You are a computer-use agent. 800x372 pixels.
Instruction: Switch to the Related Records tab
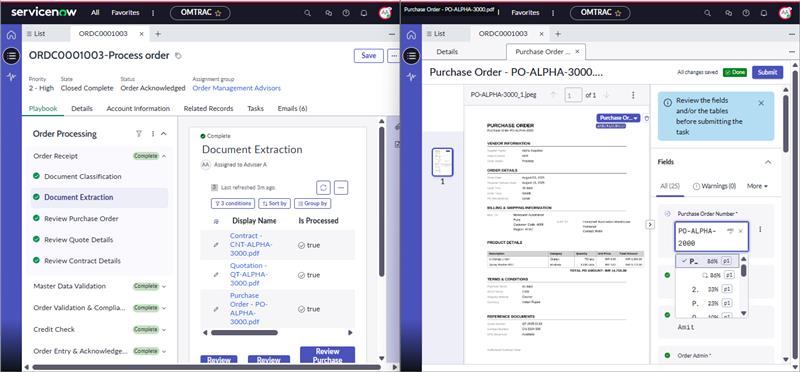208,109
